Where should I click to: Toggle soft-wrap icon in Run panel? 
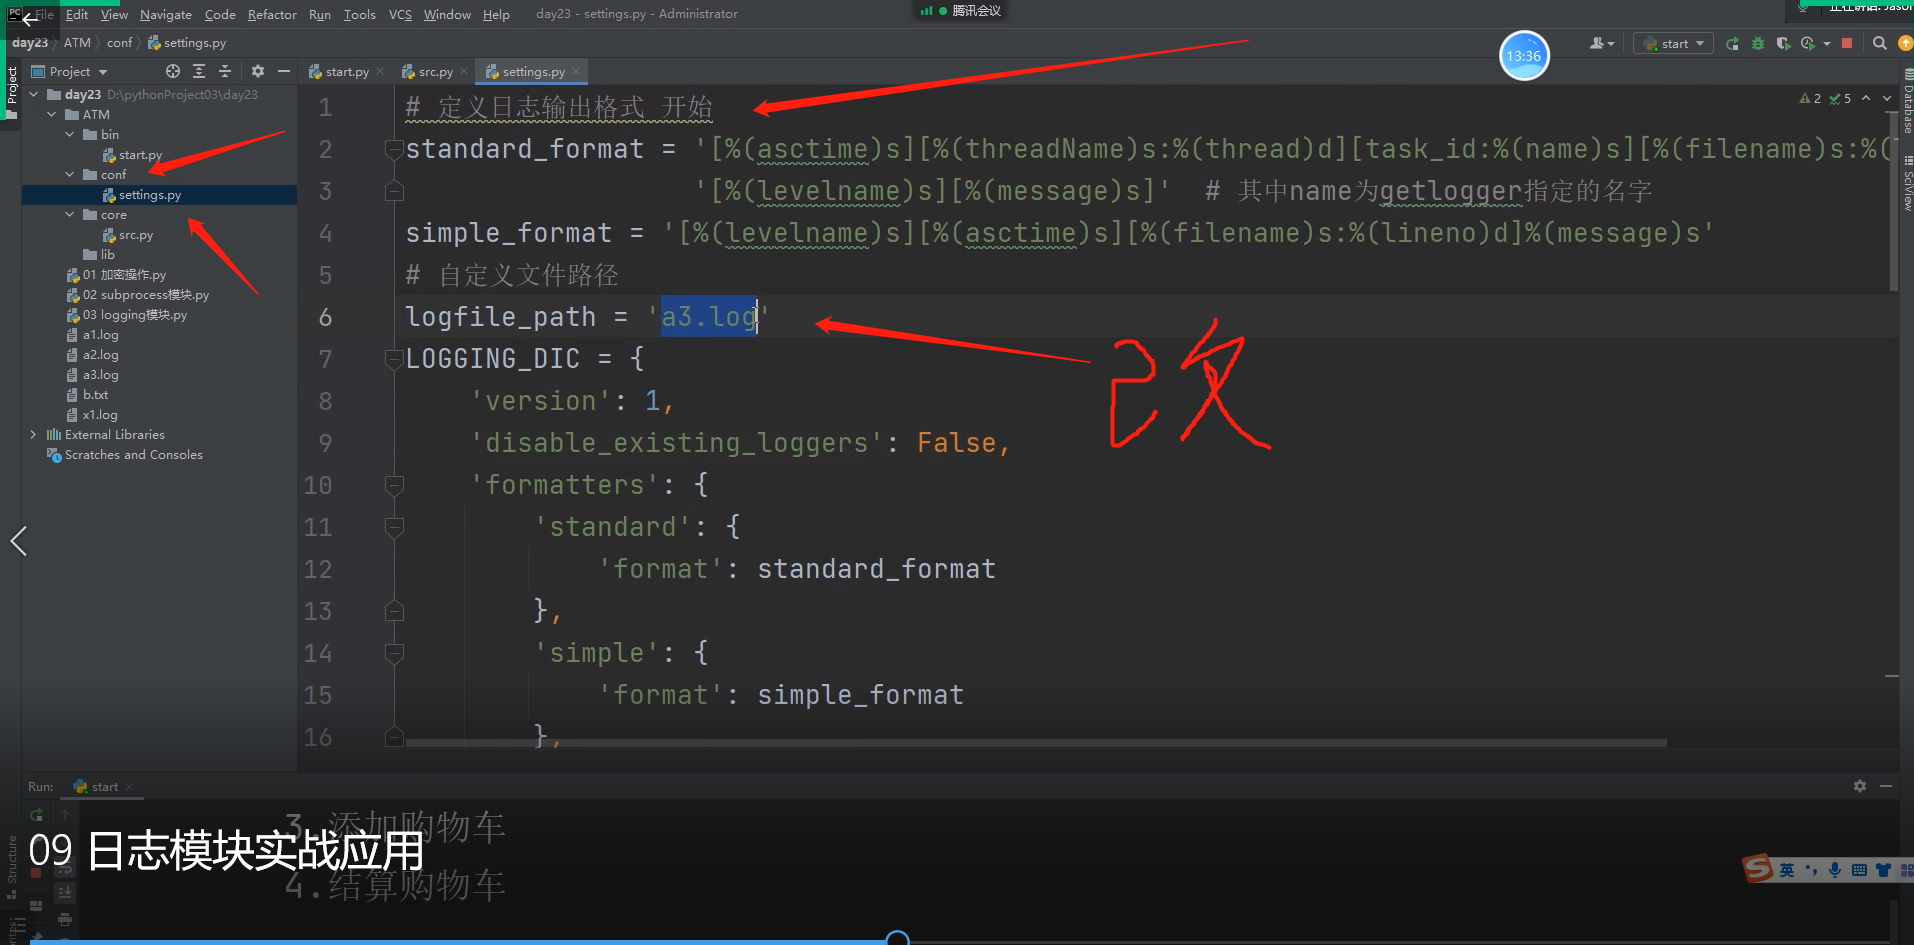(65, 869)
